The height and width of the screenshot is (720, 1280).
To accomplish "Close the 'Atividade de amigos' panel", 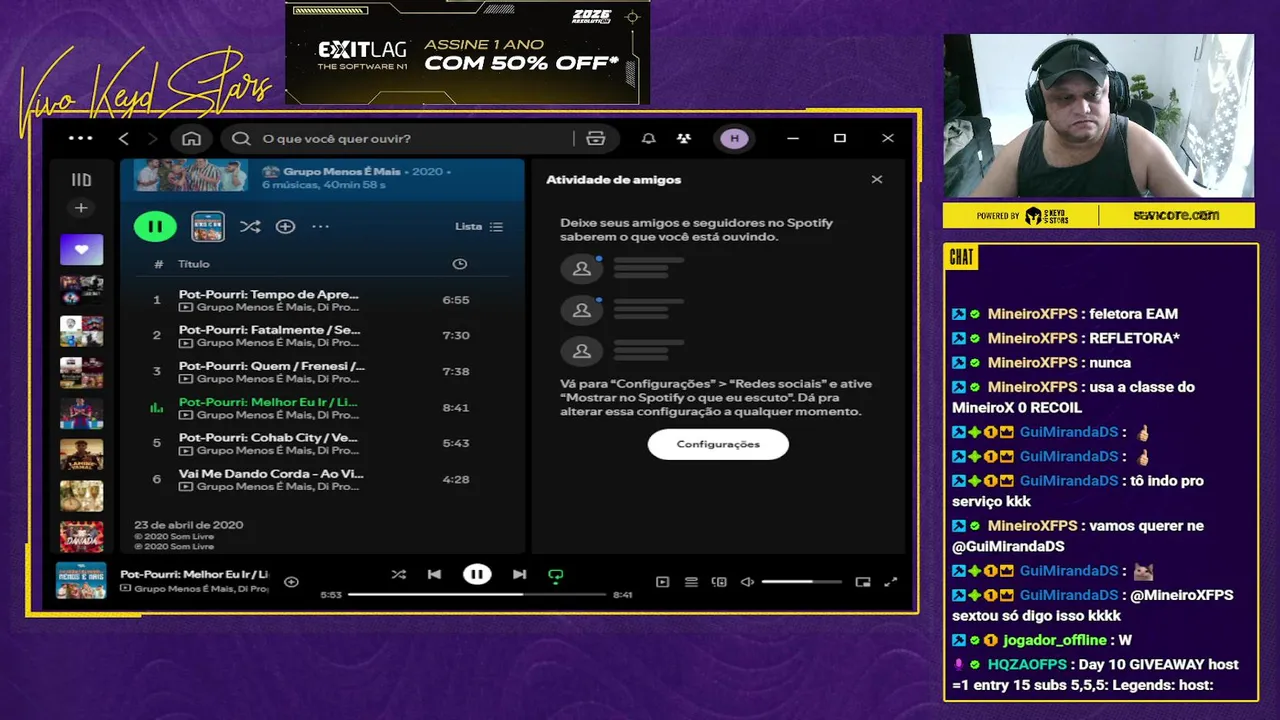I will tap(877, 180).
